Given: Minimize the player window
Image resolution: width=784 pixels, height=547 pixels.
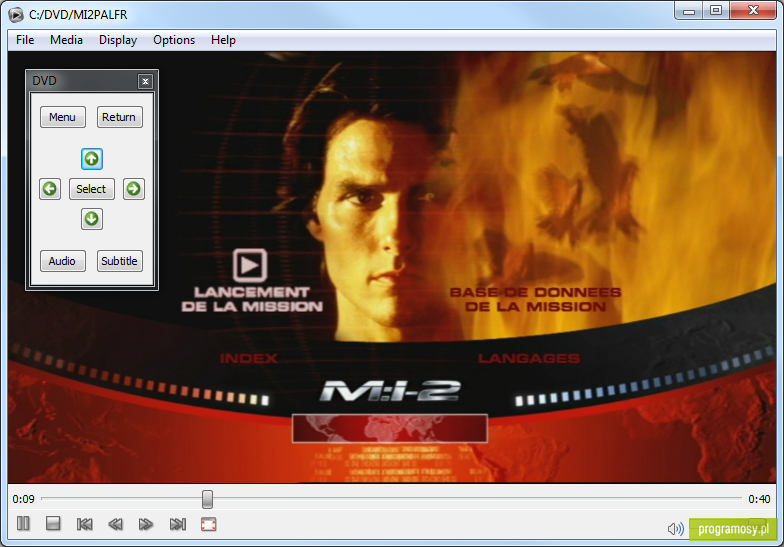Looking at the screenshot, I should point(689,10).
